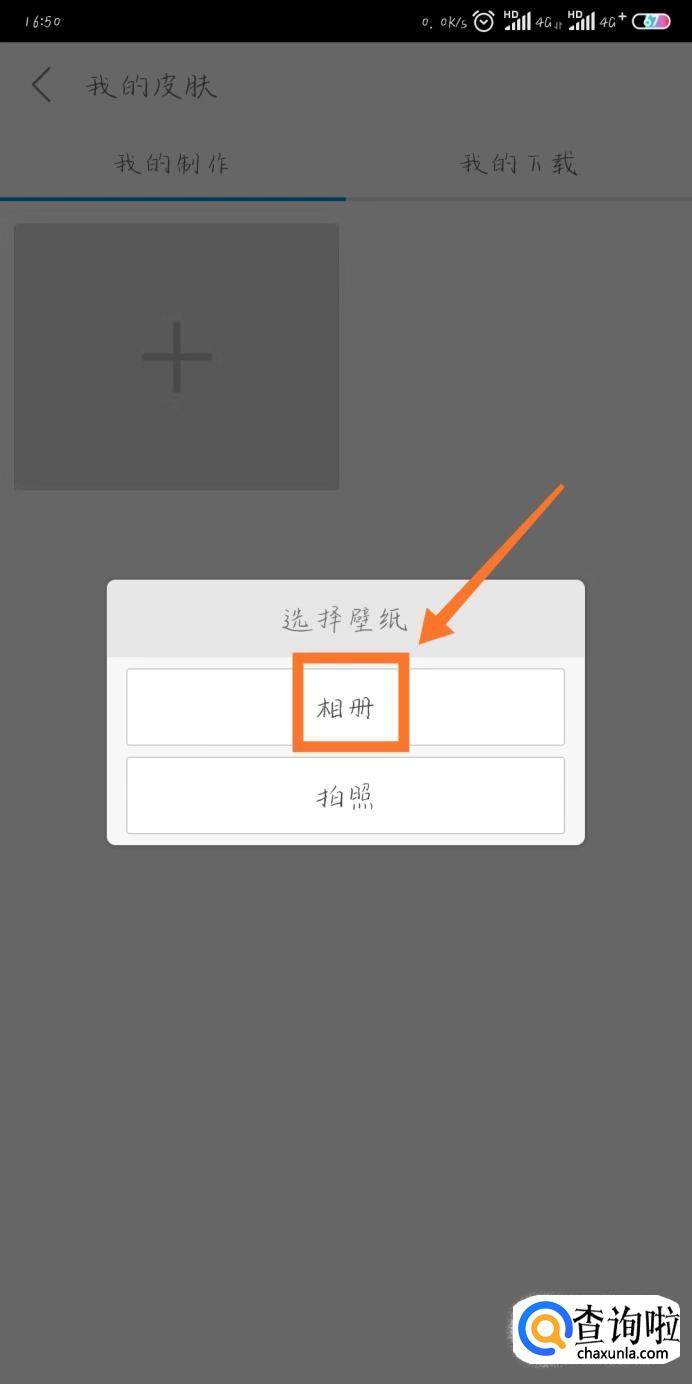692x1384 pixels.
Task: Tap the 我的皮肤 page title
Action: (152, 86)
